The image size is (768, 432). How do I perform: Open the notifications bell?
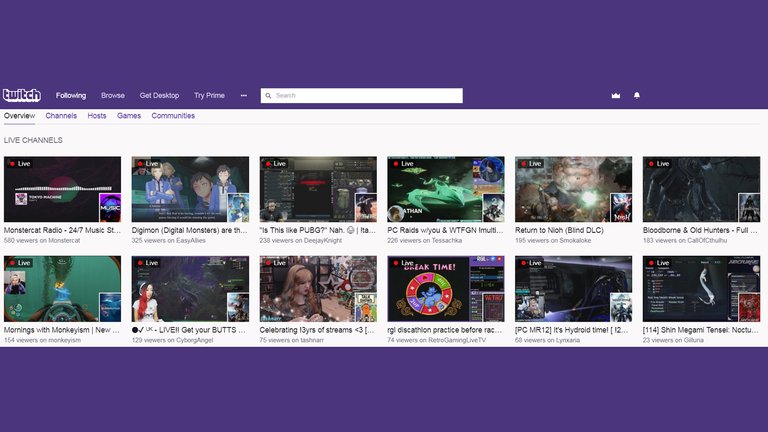tap(637, 96)
